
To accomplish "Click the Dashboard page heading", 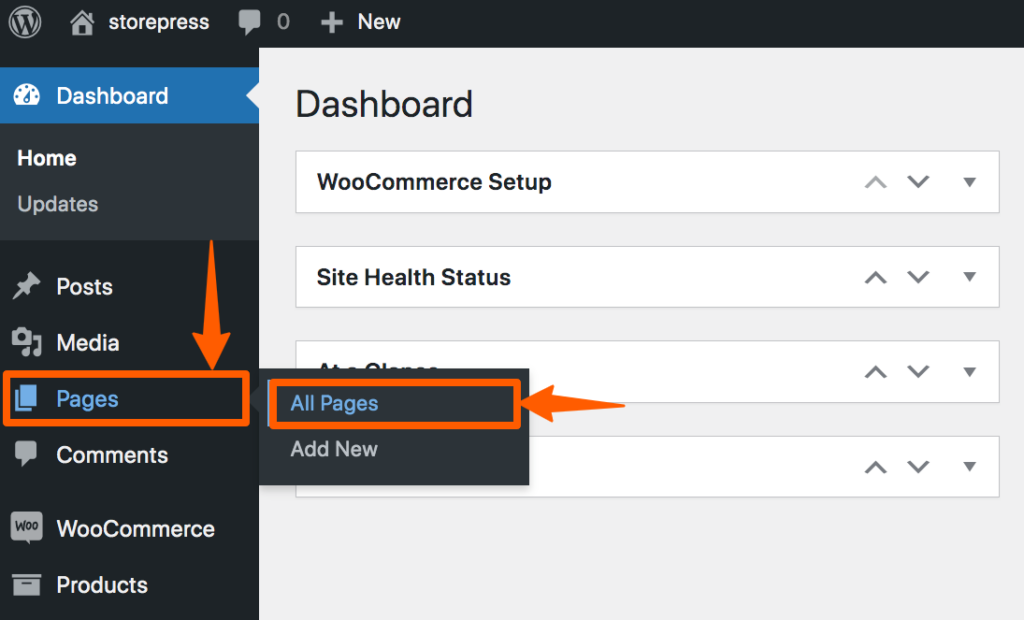I will tap(384, 104).
